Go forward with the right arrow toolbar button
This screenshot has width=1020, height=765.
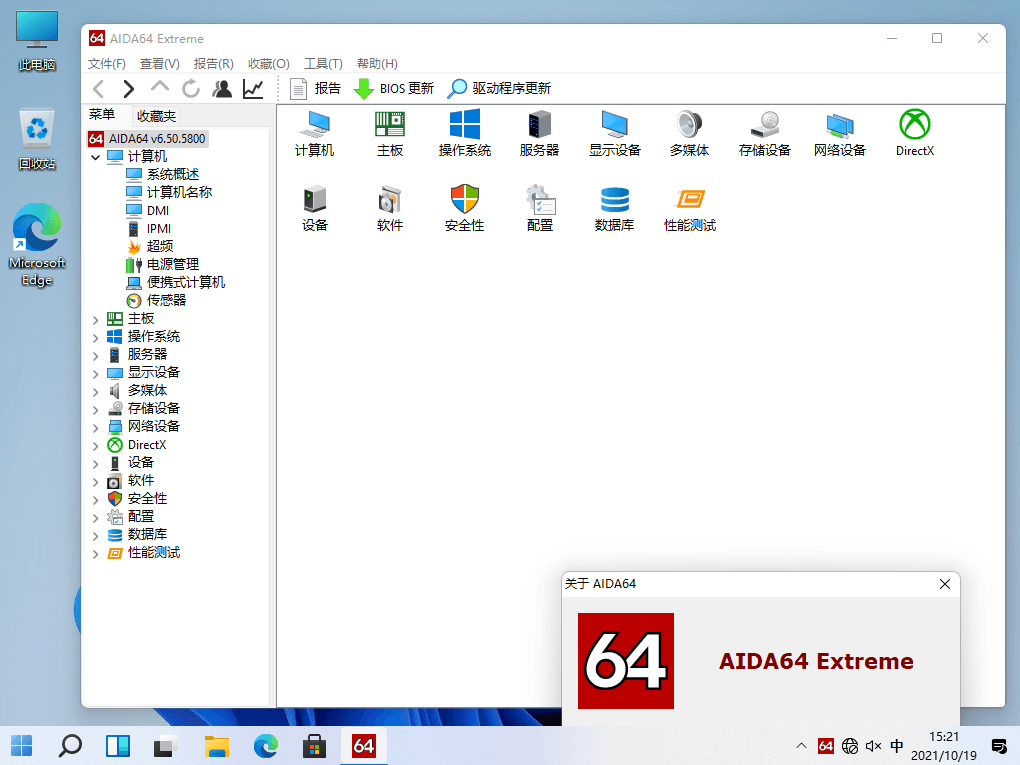coord(129,88)
